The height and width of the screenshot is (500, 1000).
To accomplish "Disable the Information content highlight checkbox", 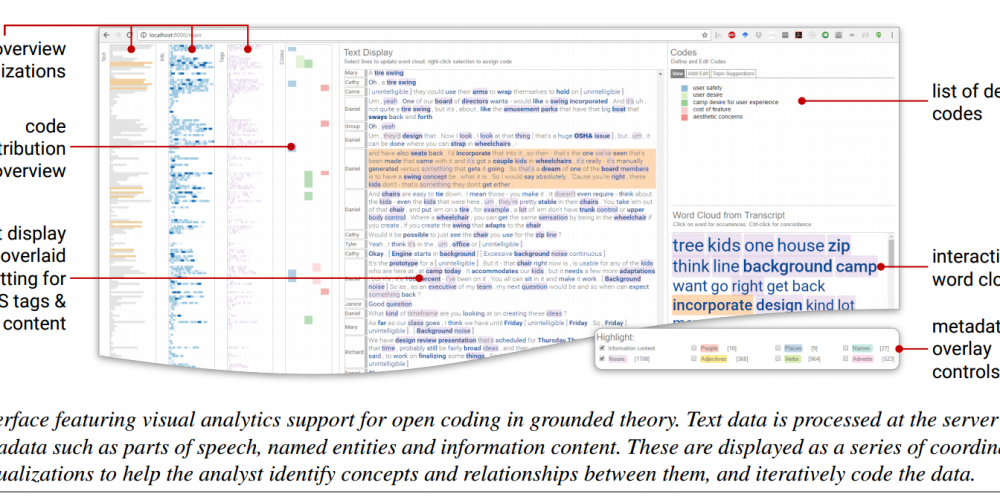I will tap(602, 348).
